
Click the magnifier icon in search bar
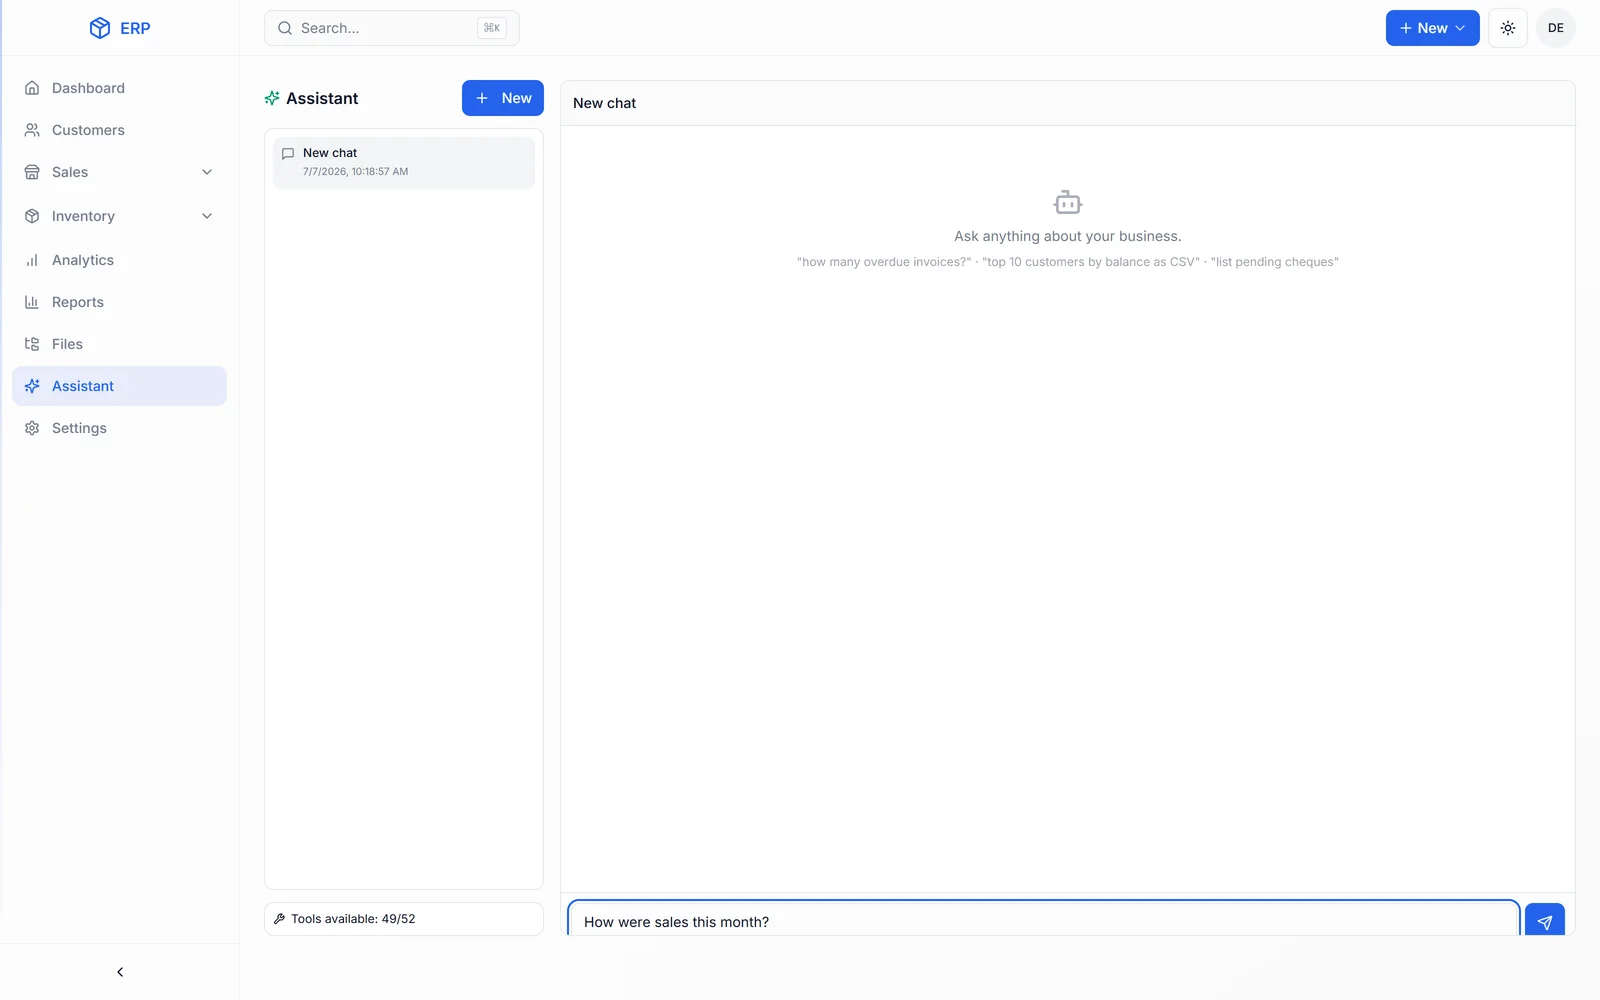[285, 28]
